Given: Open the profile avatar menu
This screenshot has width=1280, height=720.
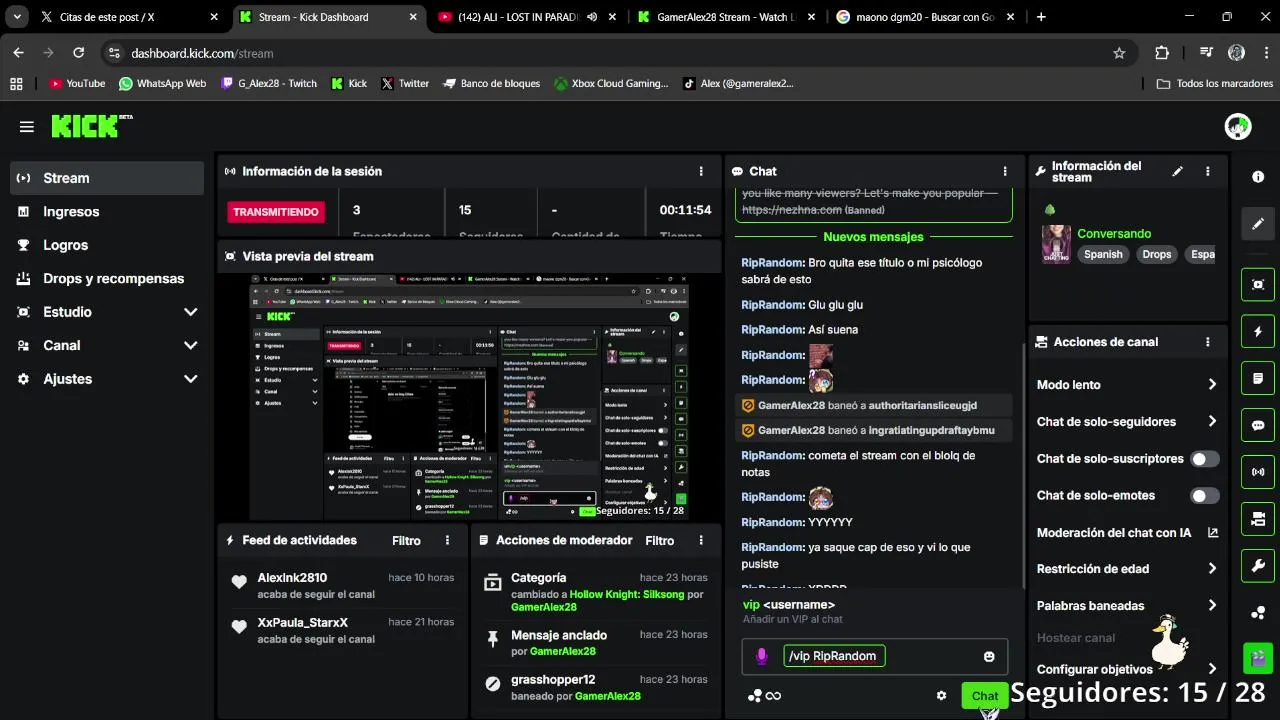Looking at the screenshot, I should (x=1238, y=126).
